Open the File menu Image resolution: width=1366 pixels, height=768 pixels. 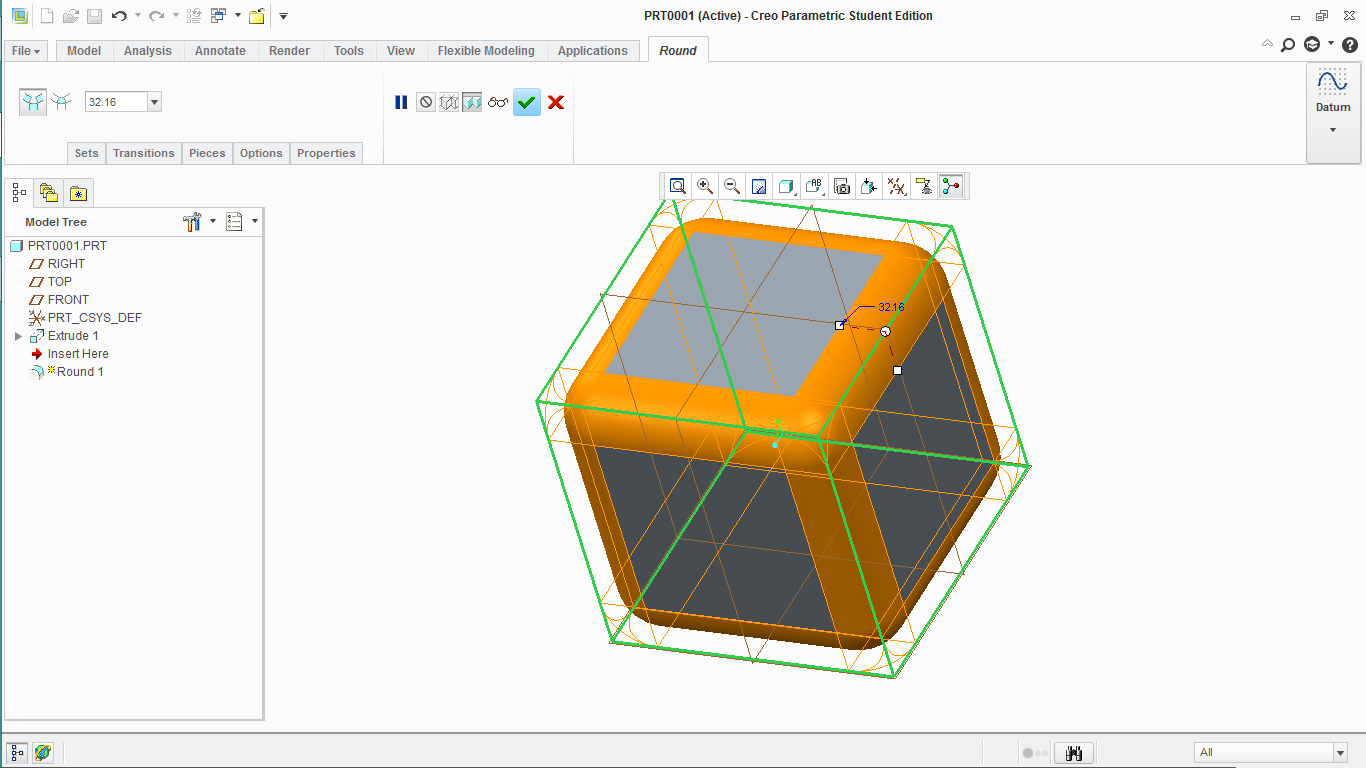click(x=26, y=51)
